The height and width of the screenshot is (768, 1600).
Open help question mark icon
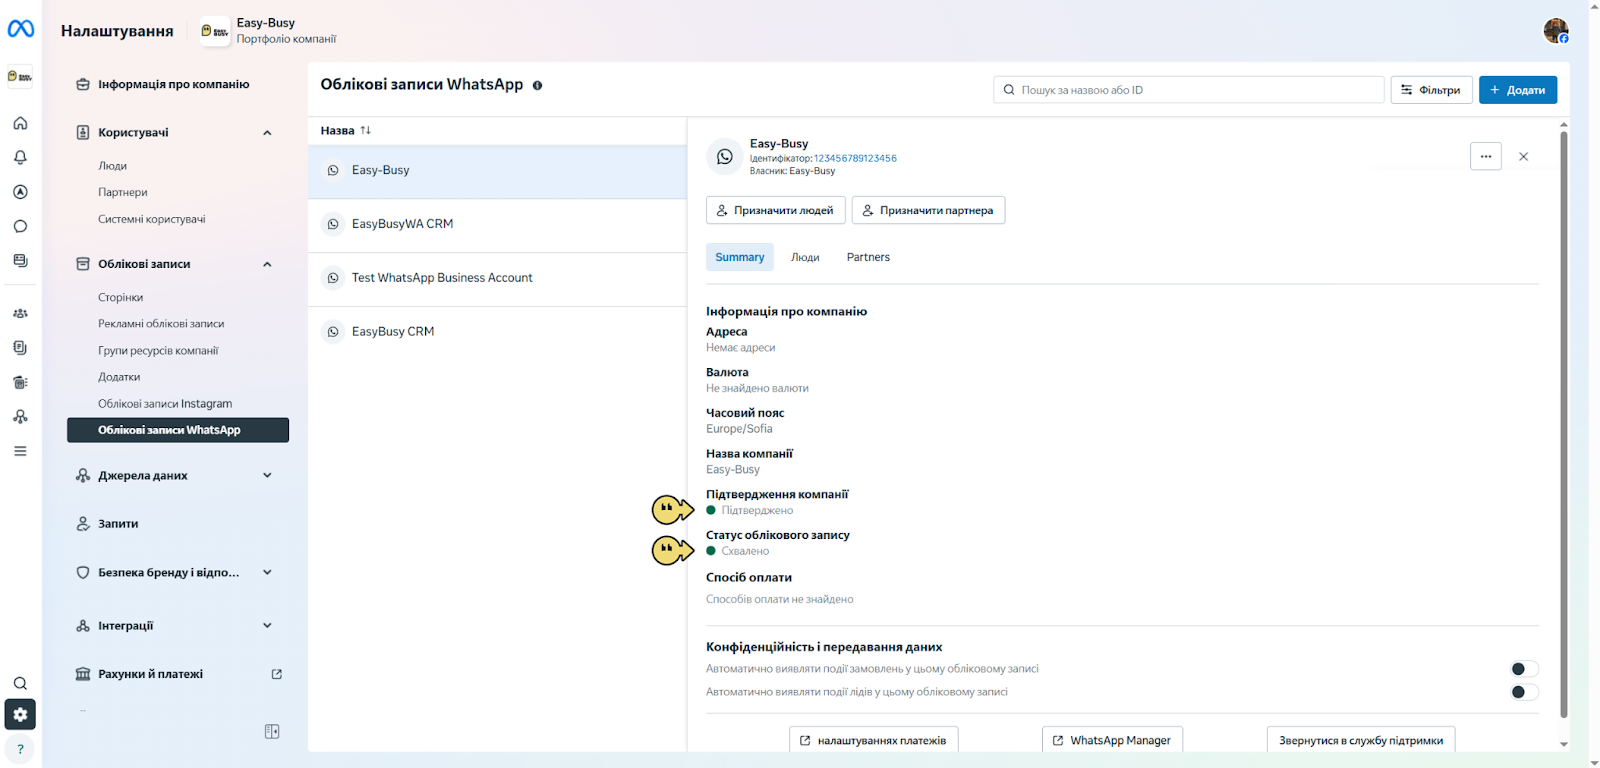point(20,749)
